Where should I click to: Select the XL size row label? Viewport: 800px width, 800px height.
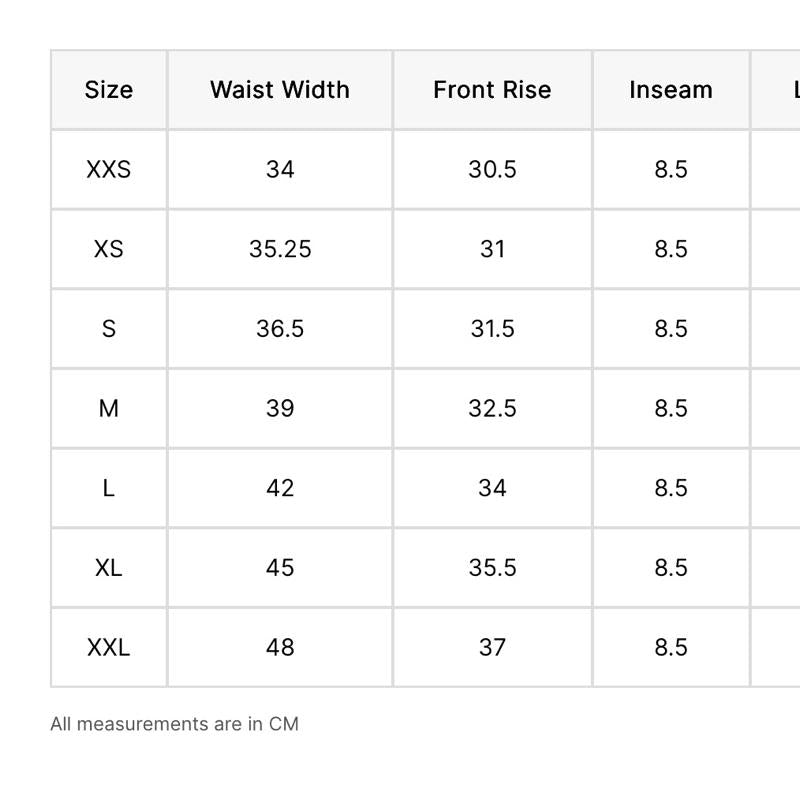[109, 568]
